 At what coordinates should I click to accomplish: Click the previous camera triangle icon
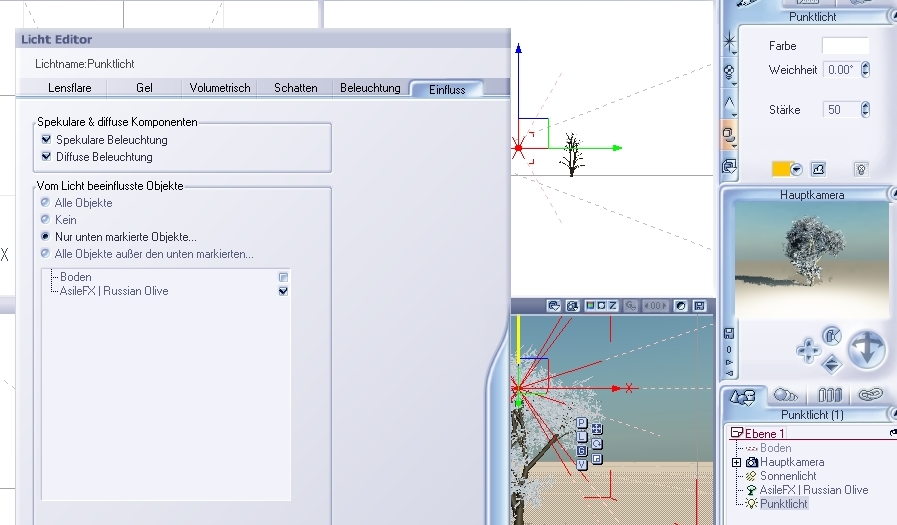(729, 373)
